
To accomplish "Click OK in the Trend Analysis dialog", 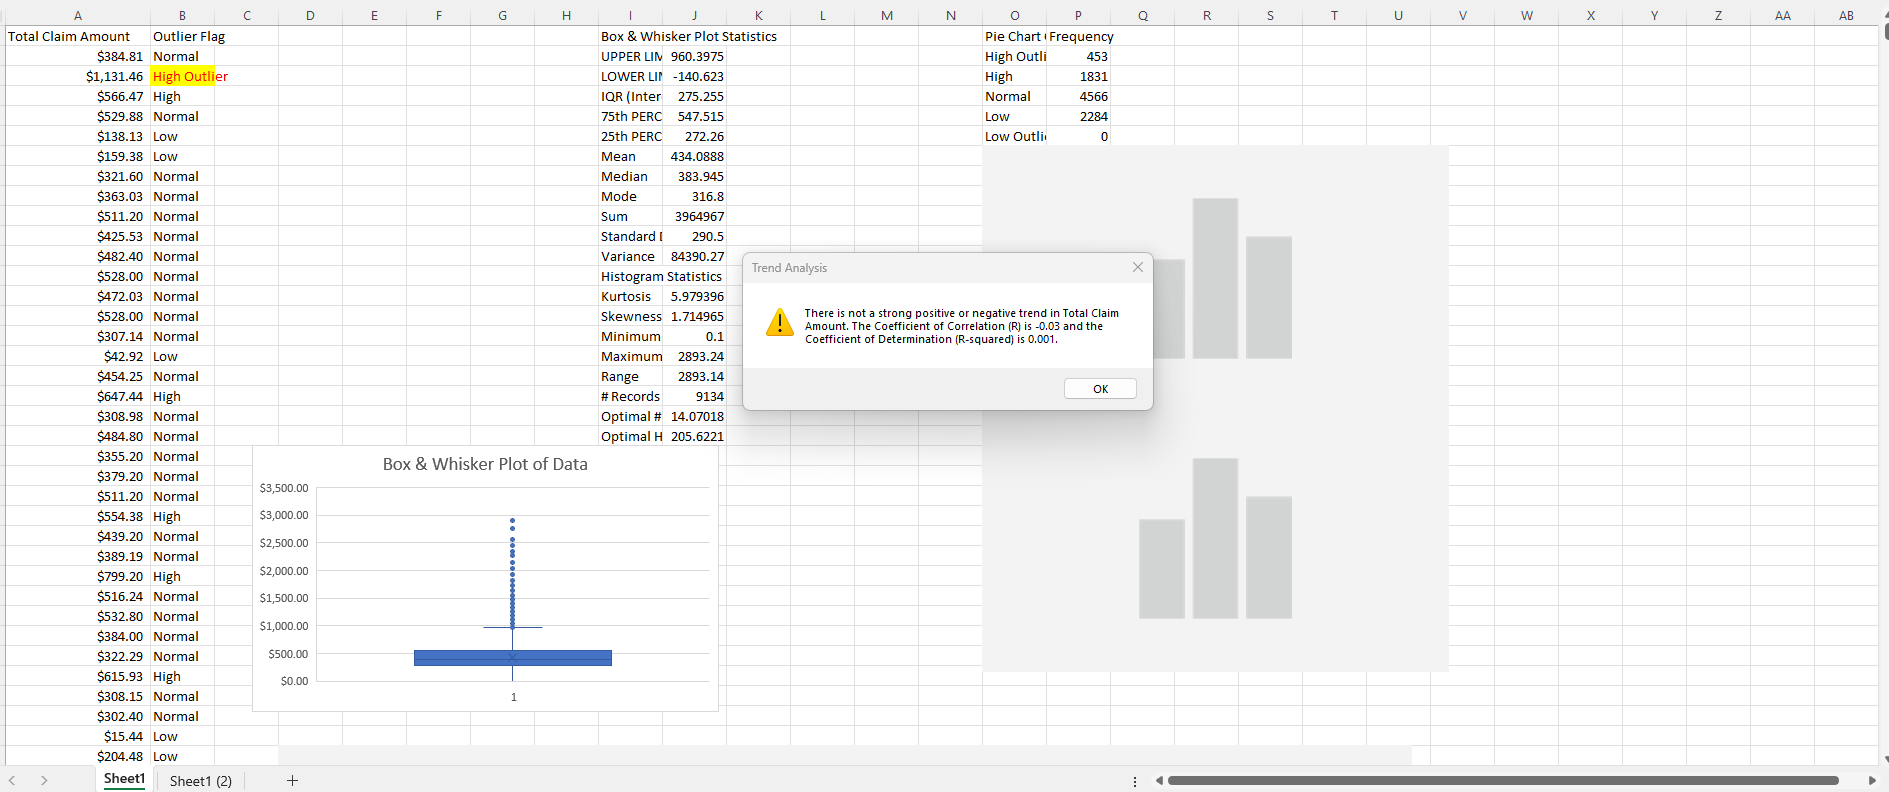I will pos(1100,389).
